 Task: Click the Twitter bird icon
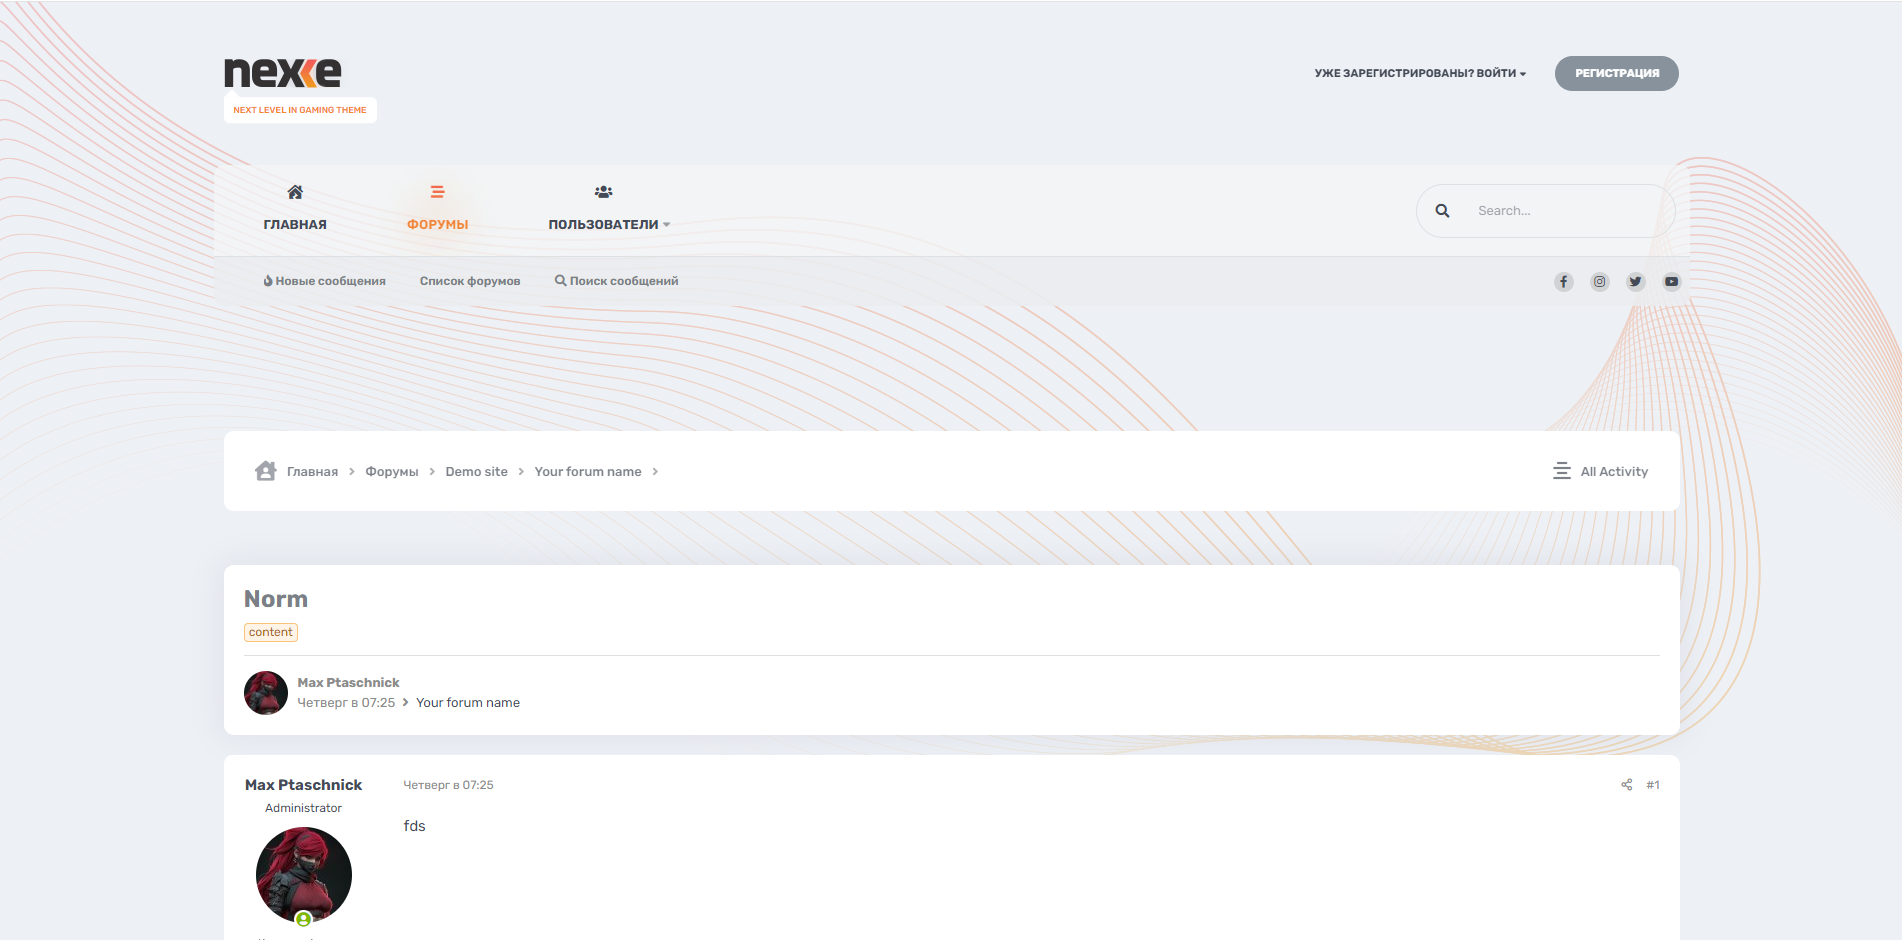[1635, 282]
